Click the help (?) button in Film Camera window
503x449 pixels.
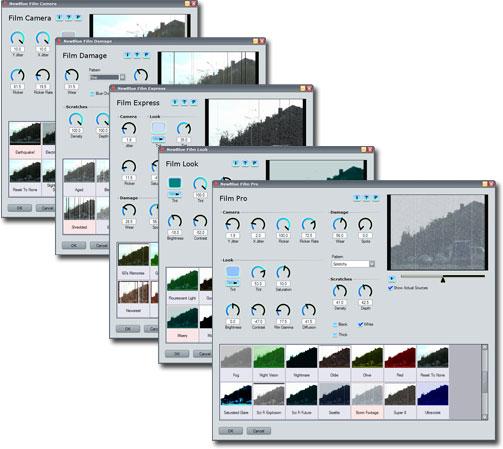tap(69, 17)
